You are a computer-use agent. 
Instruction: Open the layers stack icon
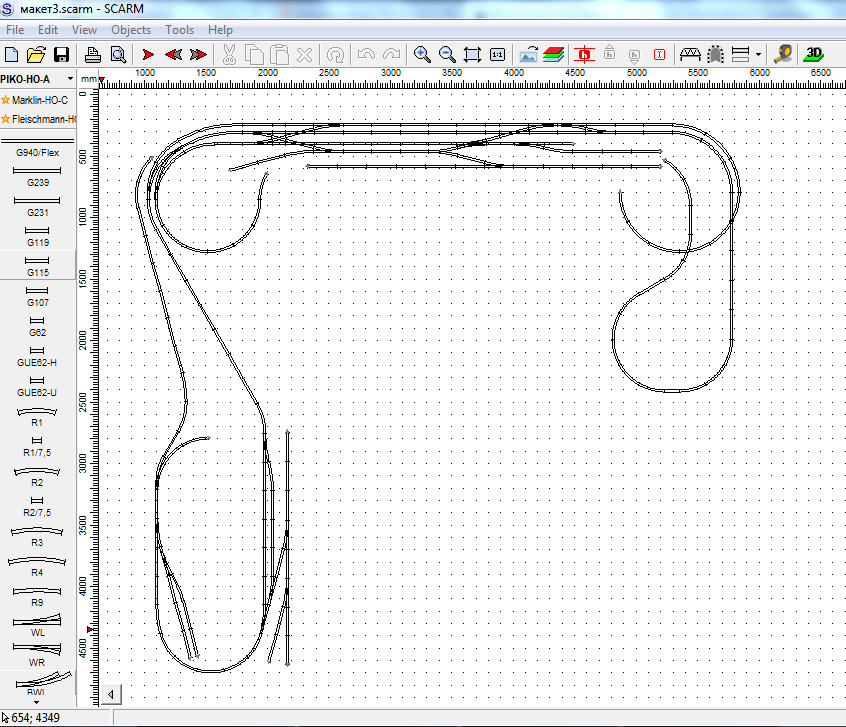click(554, 54)
